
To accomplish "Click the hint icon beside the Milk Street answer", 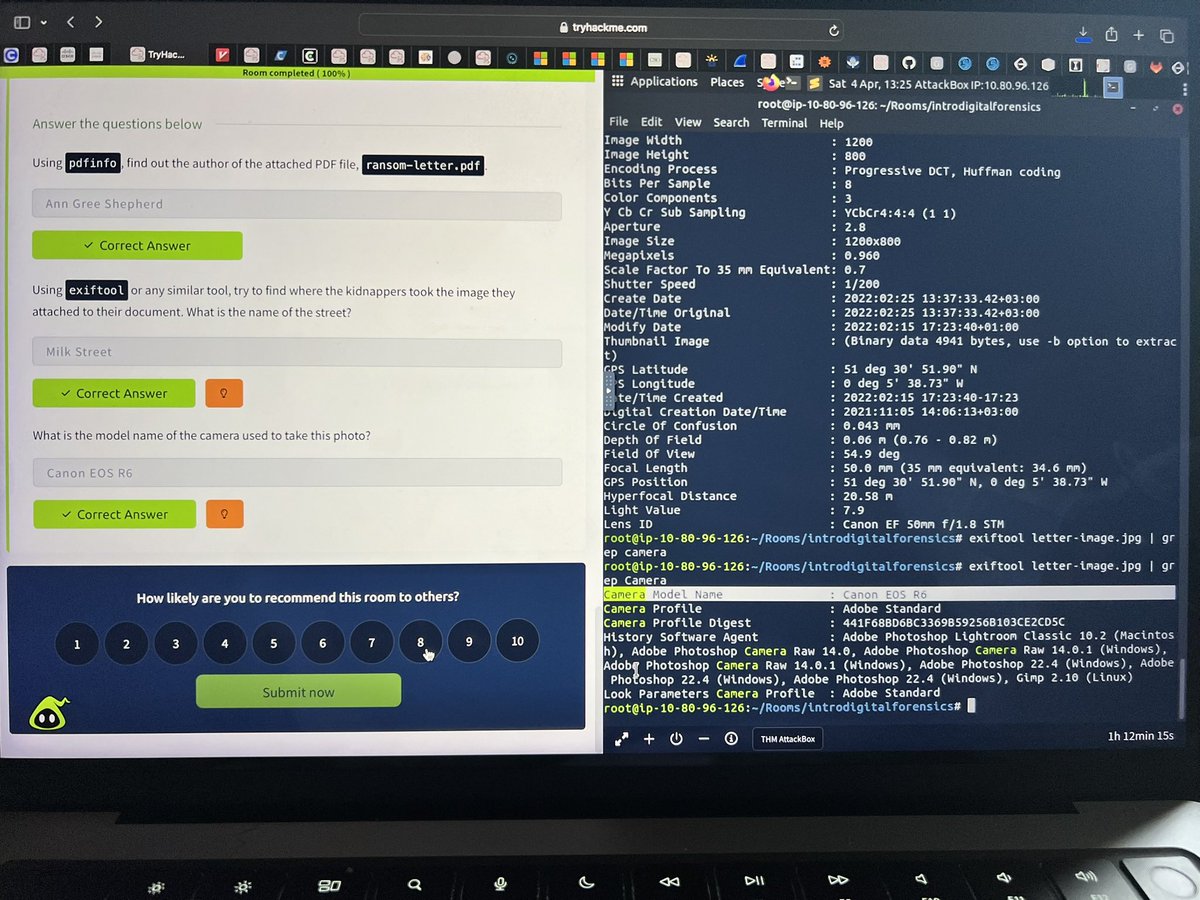I will (224, 393).
